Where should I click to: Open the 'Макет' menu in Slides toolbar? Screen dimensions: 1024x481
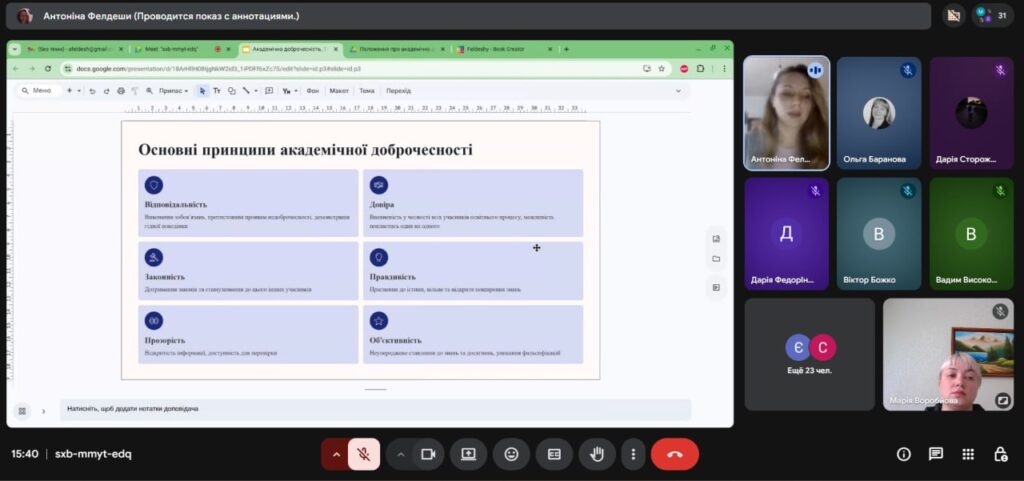pos(339,90)
